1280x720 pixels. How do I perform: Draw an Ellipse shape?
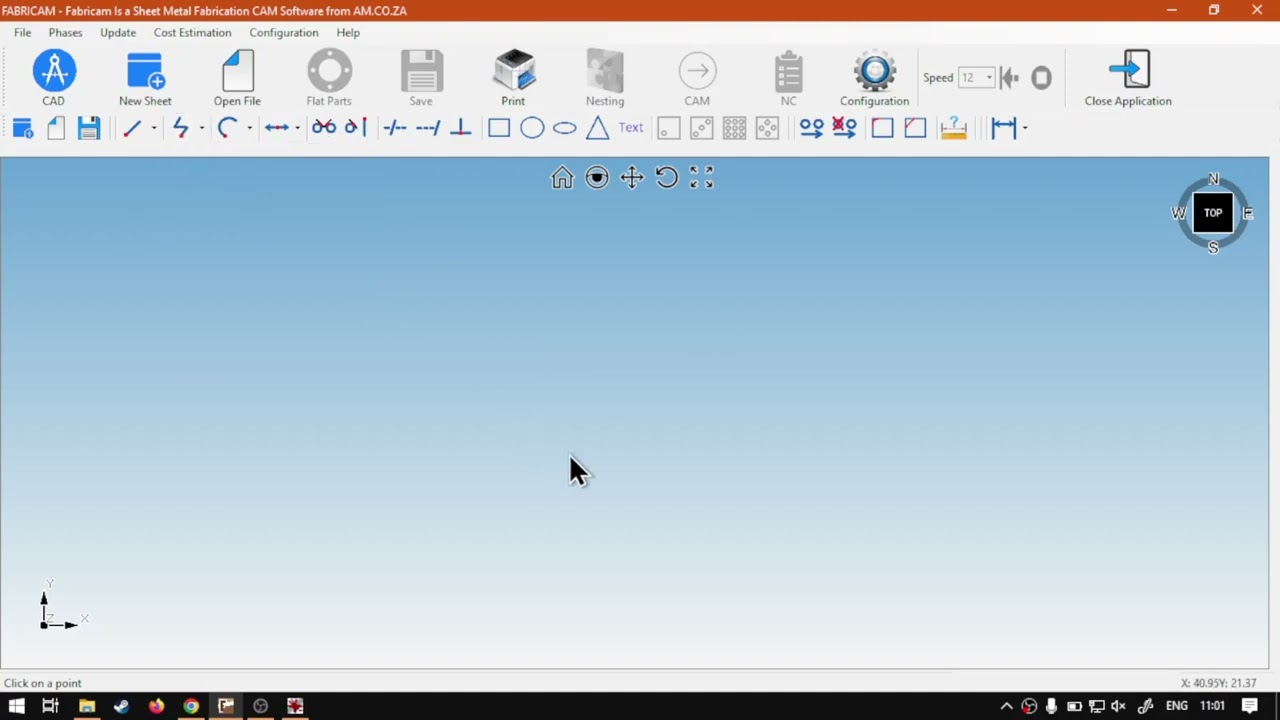tap(565, 128)
